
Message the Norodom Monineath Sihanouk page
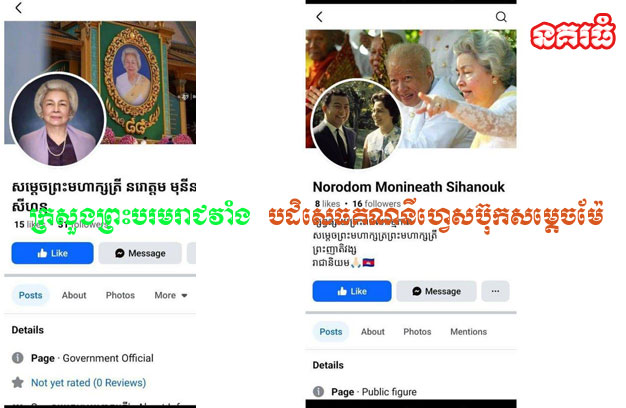(436, 291)
